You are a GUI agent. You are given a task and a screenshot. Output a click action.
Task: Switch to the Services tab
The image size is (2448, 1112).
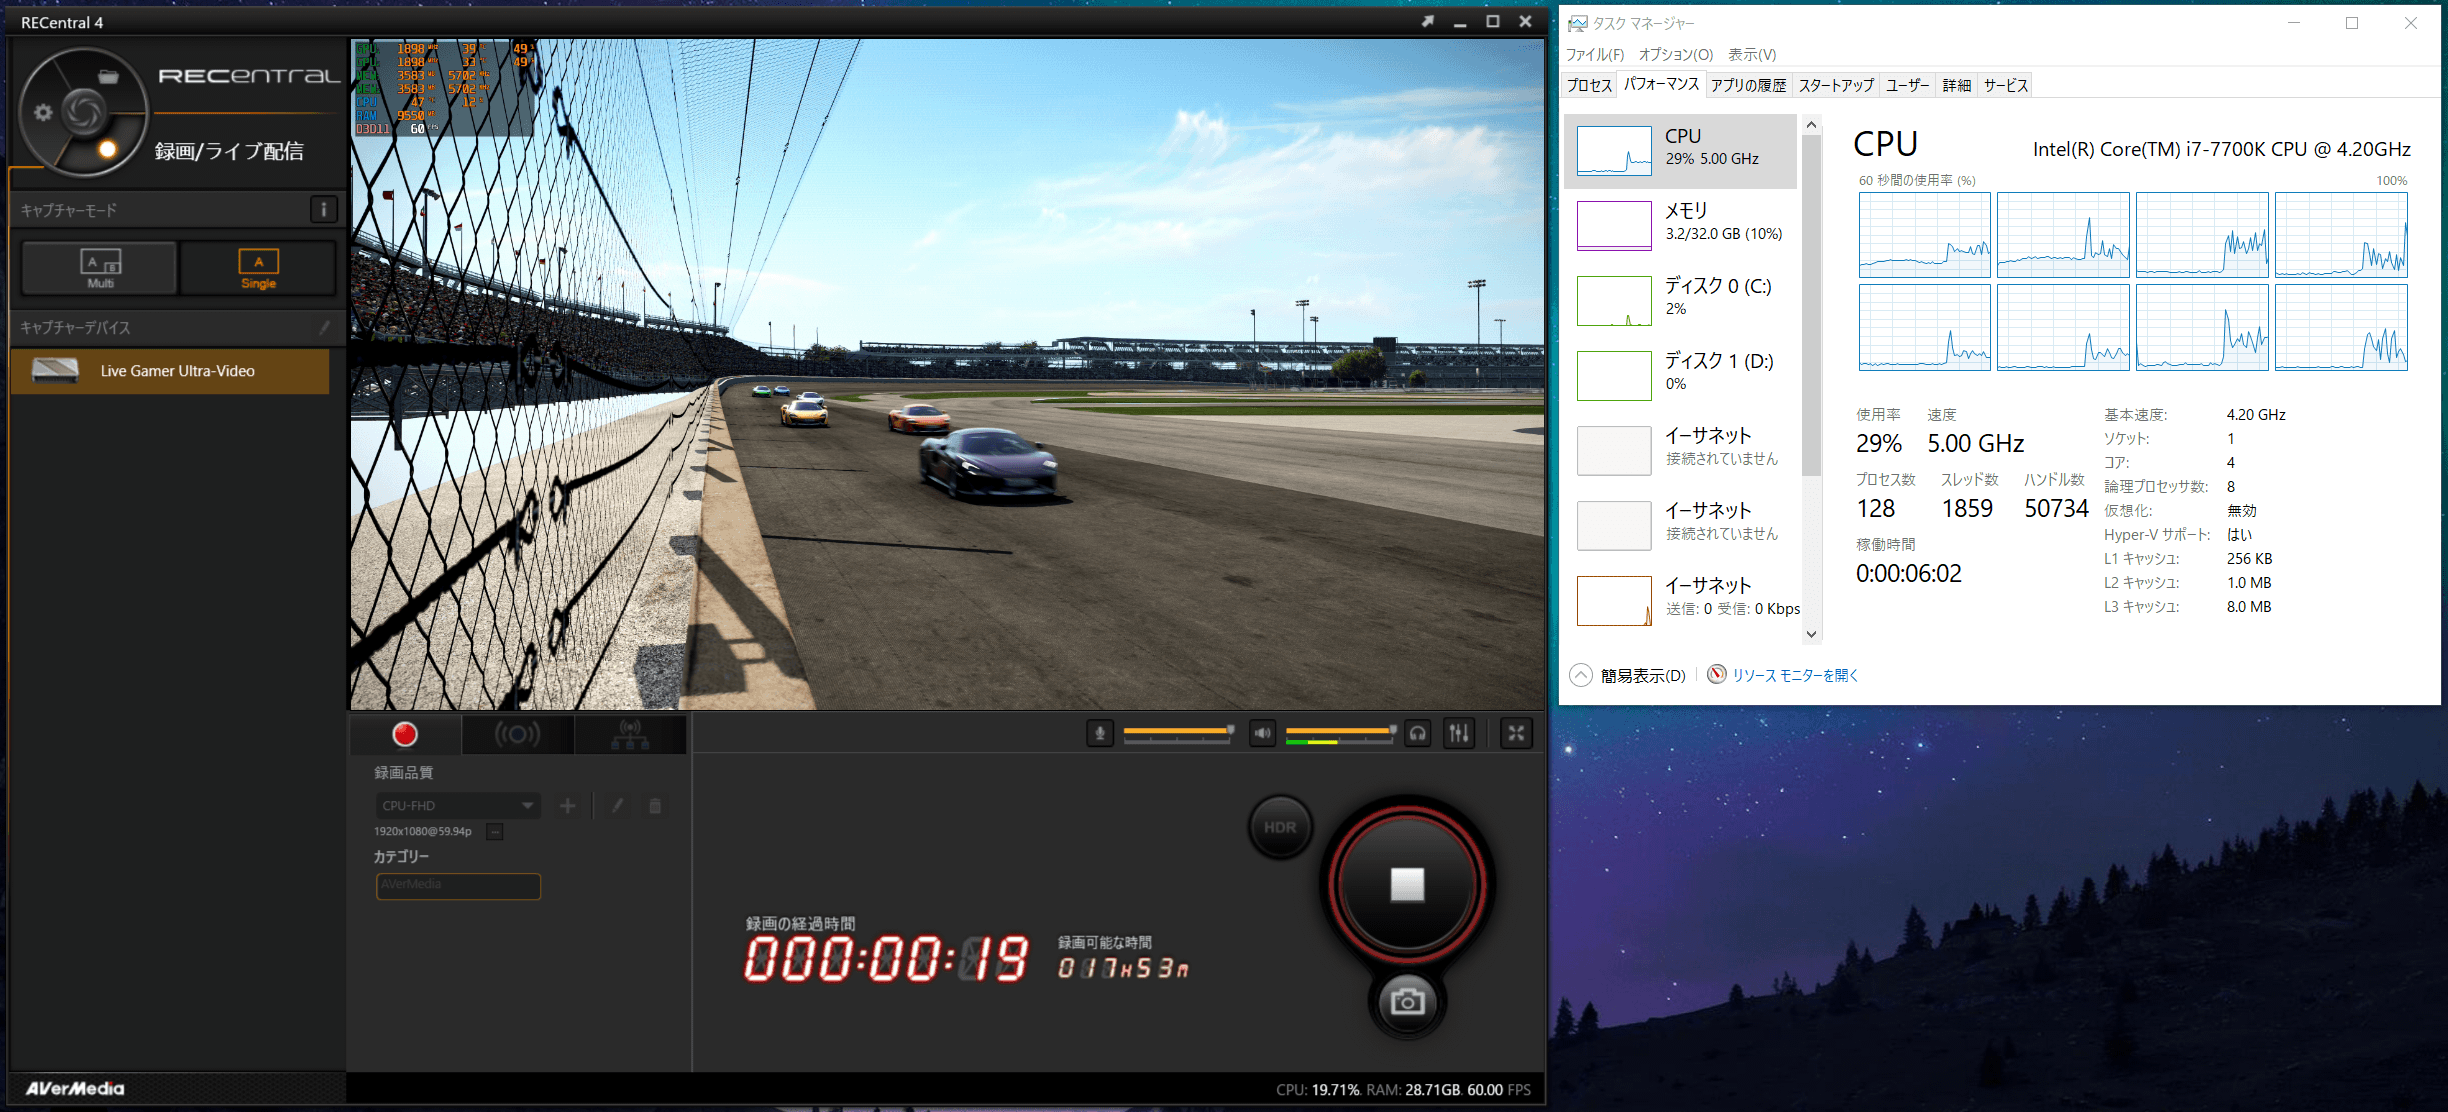pos(2005,86)
